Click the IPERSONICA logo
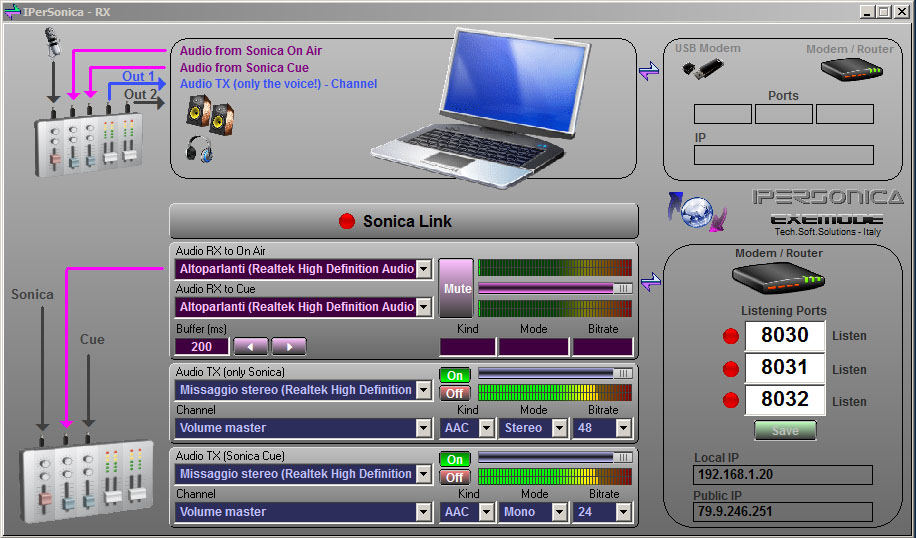Viewport: 916px width, 538px height. [828, 197]
